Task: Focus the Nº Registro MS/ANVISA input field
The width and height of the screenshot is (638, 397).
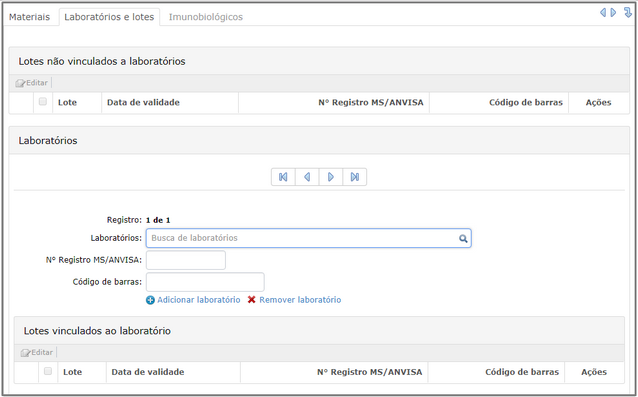Action: [186, 260]
